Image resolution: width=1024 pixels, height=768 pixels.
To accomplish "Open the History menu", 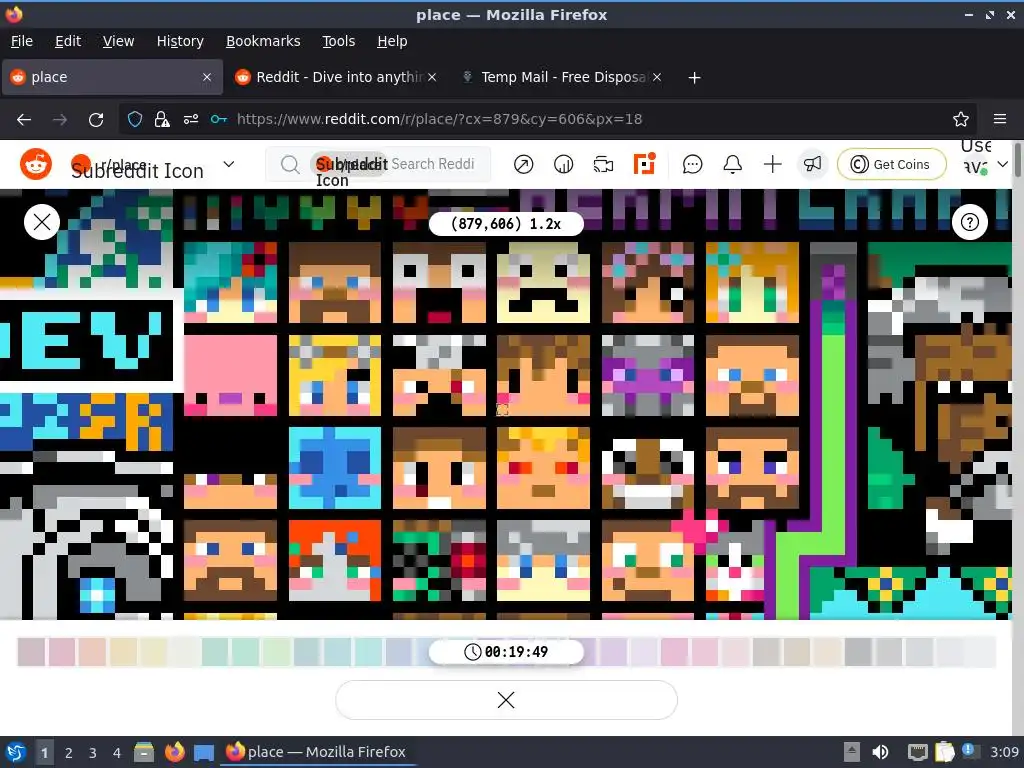I will 180,41.
